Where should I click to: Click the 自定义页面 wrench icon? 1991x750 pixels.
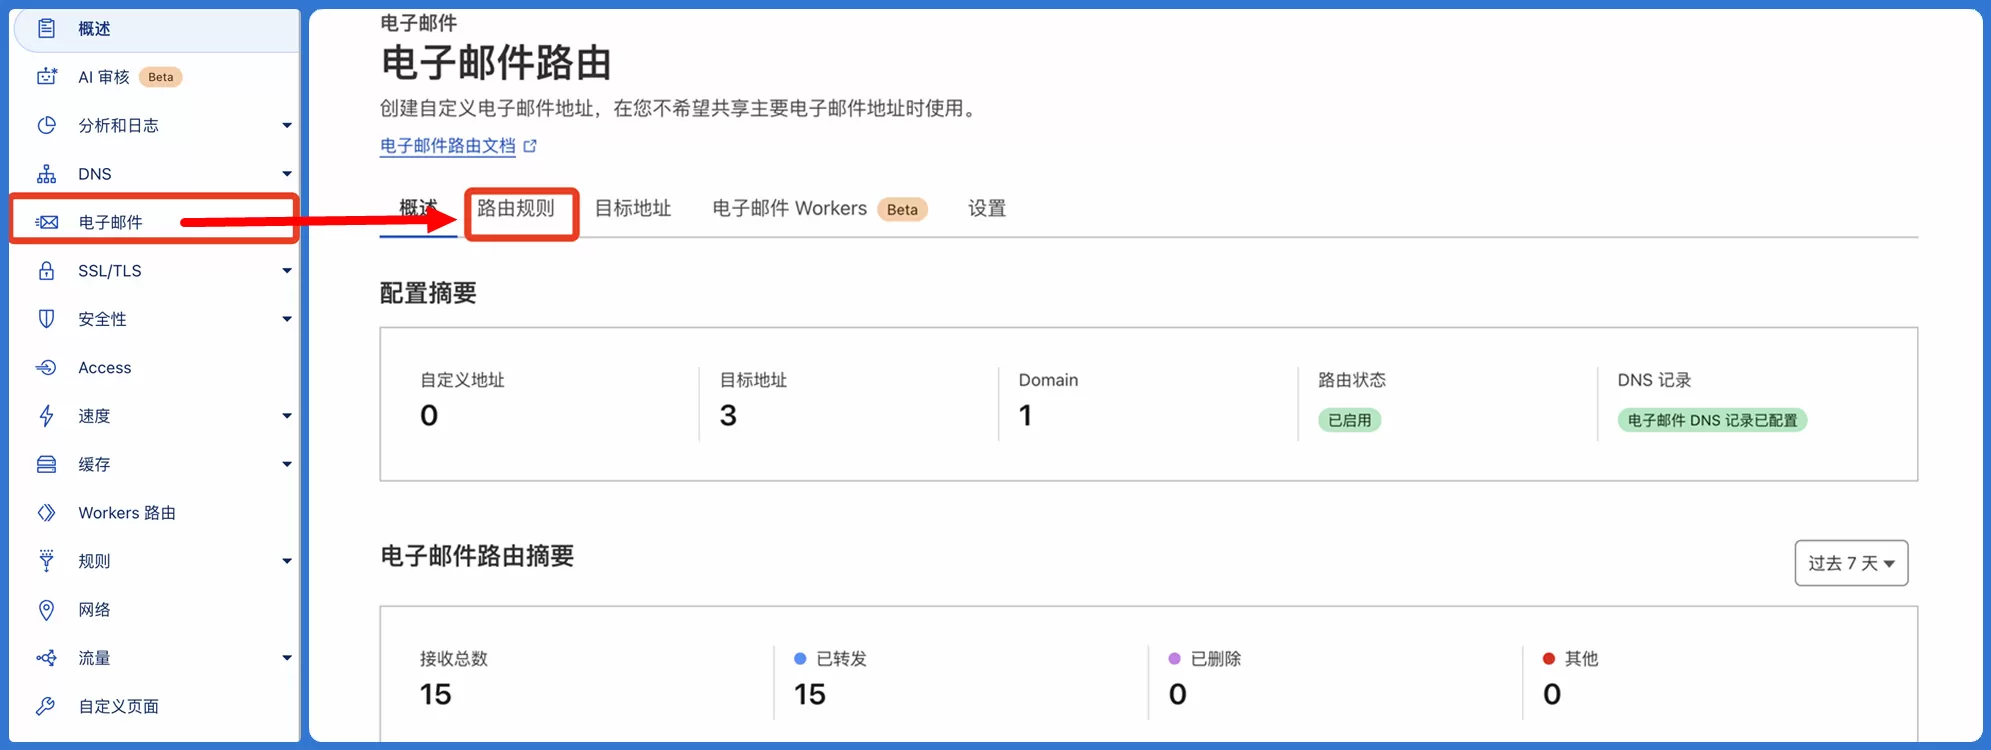click(46, 706)
